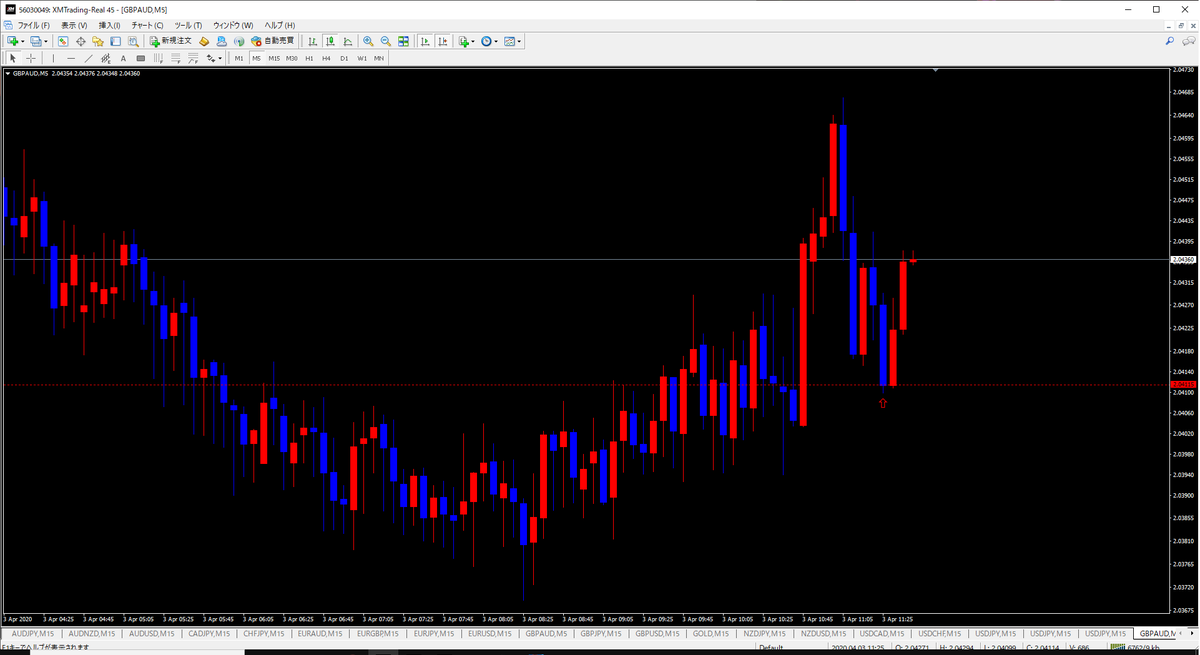Open the チャート (C) menu
The height and width of the screenshot is (655, 1200).
point(147,24)
